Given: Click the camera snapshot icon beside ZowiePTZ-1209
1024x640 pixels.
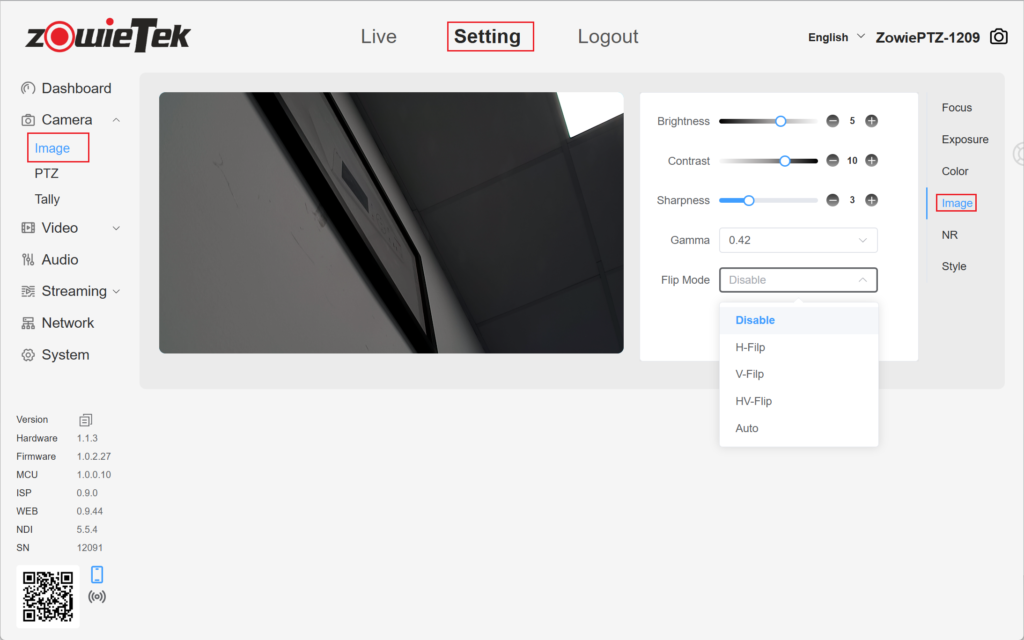Looking at the screenshot, I should click(998, 37).
